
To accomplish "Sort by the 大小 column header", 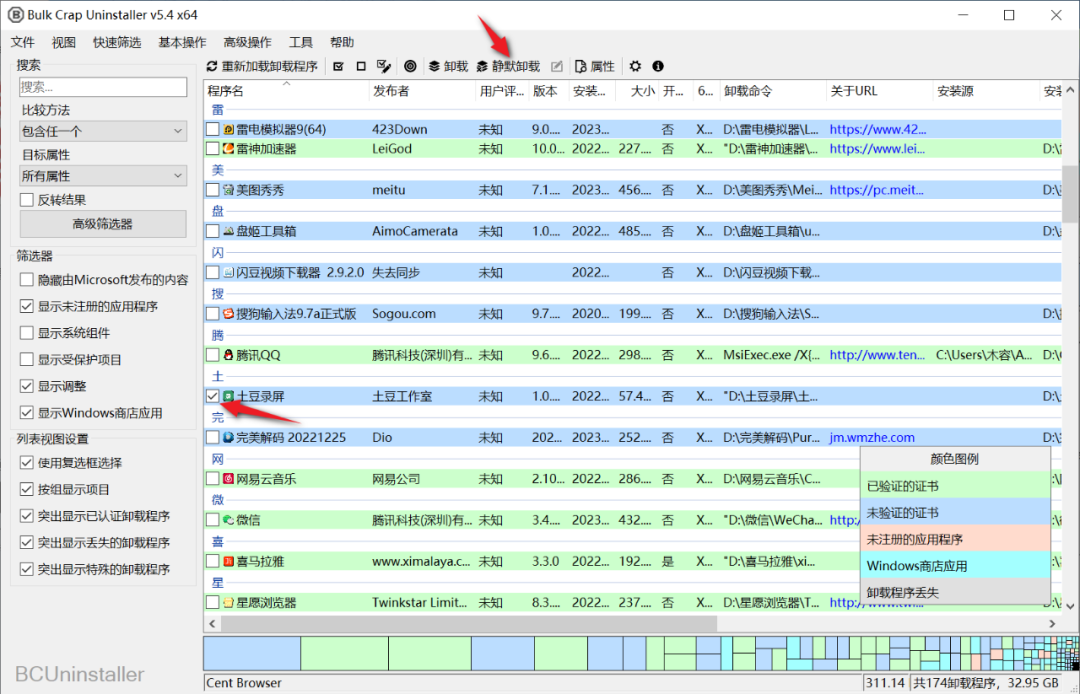I will pos(637,91).
